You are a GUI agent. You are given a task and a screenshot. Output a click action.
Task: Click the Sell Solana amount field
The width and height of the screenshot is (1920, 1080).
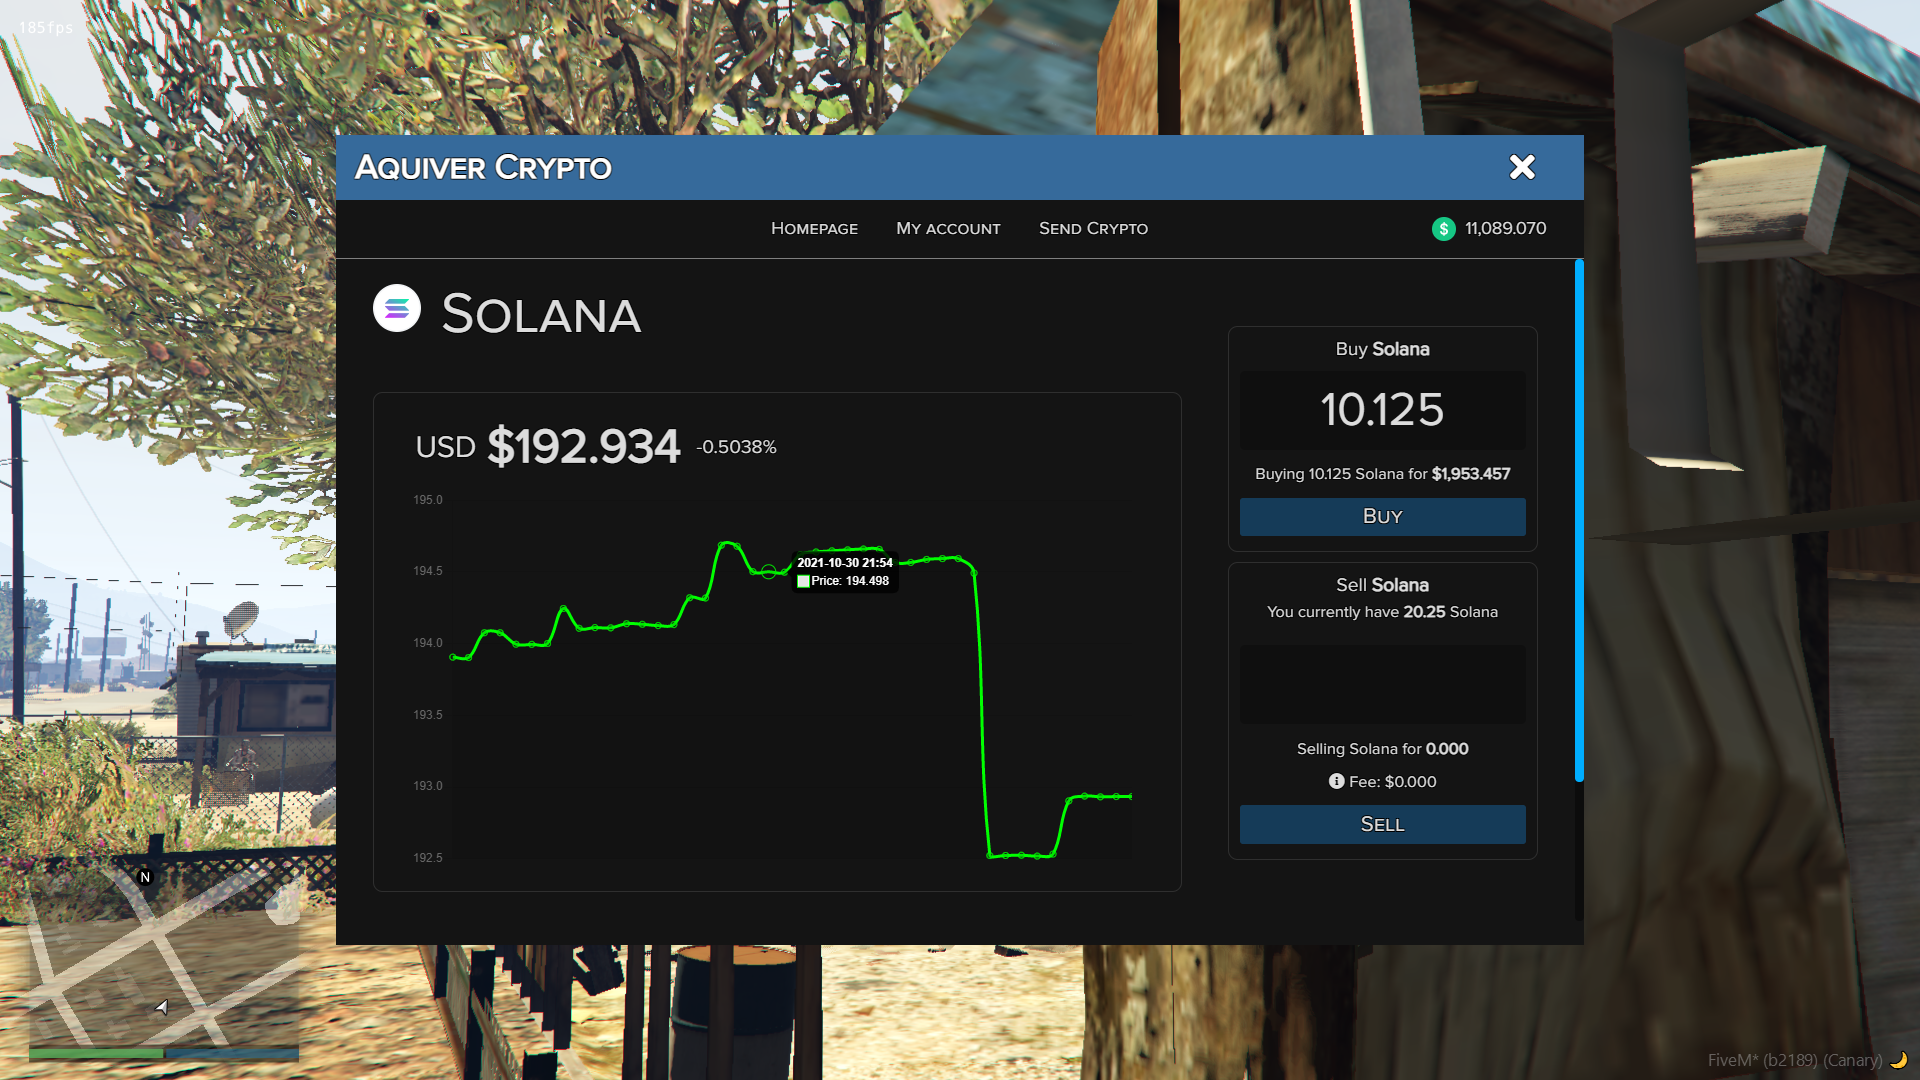tap(1382, 684)
